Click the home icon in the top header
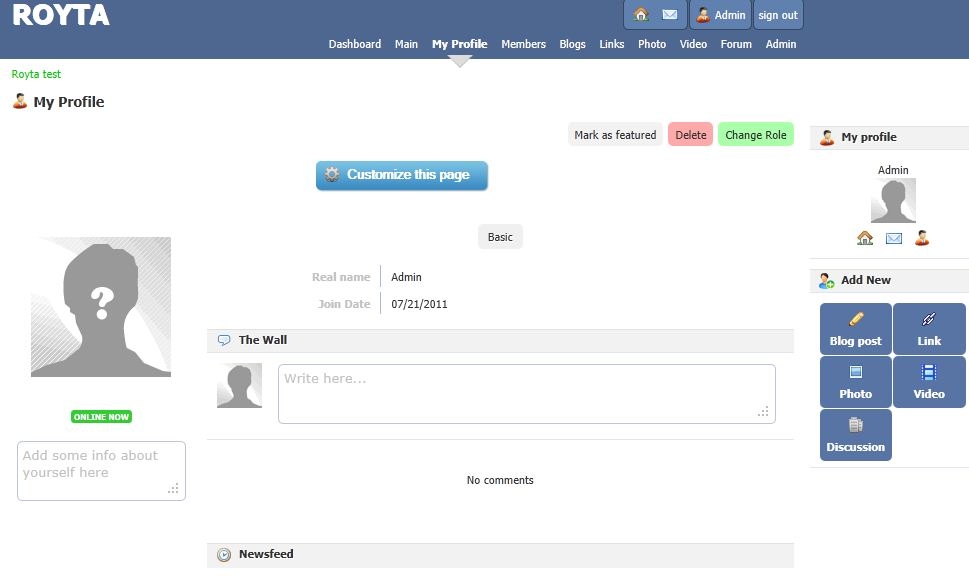The height and width of the screenshot is (581, 969). tap(641, 15)
